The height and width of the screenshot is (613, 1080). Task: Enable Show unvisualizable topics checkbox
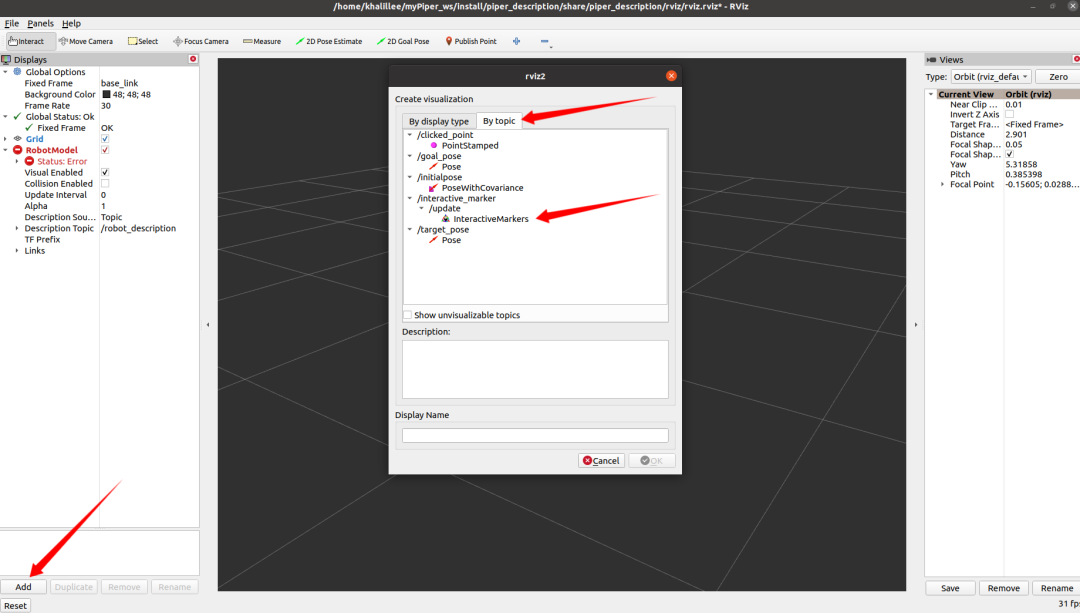(408, 315)
